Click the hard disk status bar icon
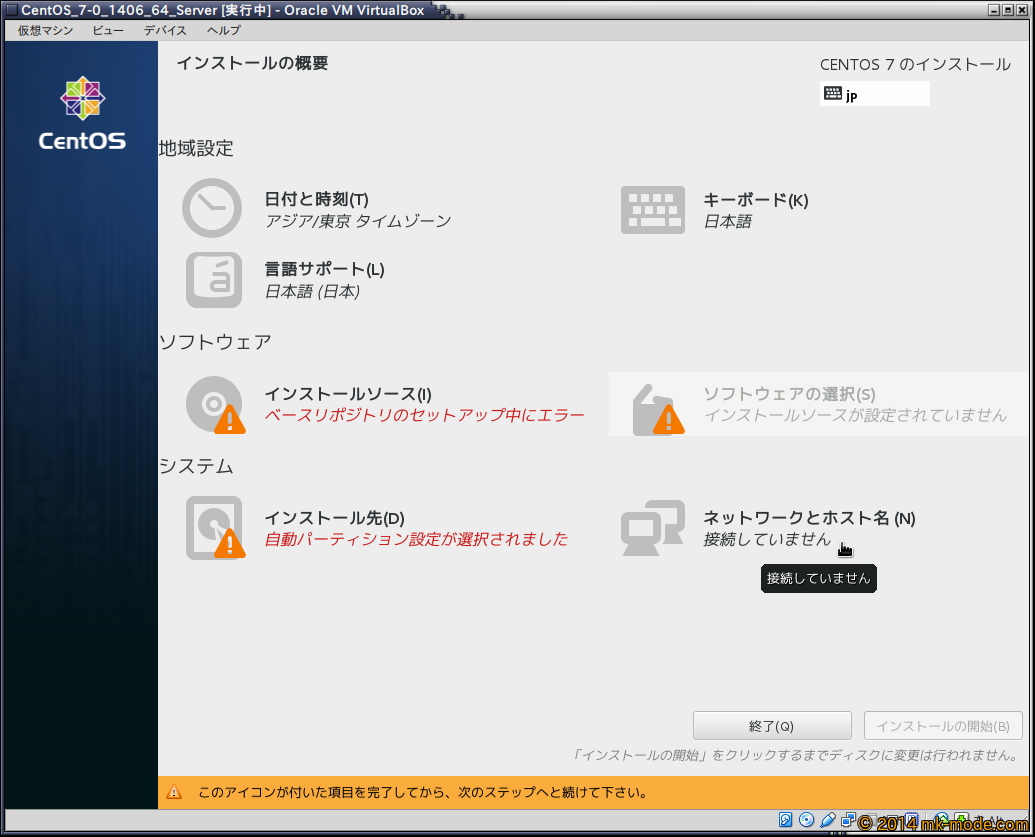The width and height of the screenshot is (1035, 837). (786, 820)
